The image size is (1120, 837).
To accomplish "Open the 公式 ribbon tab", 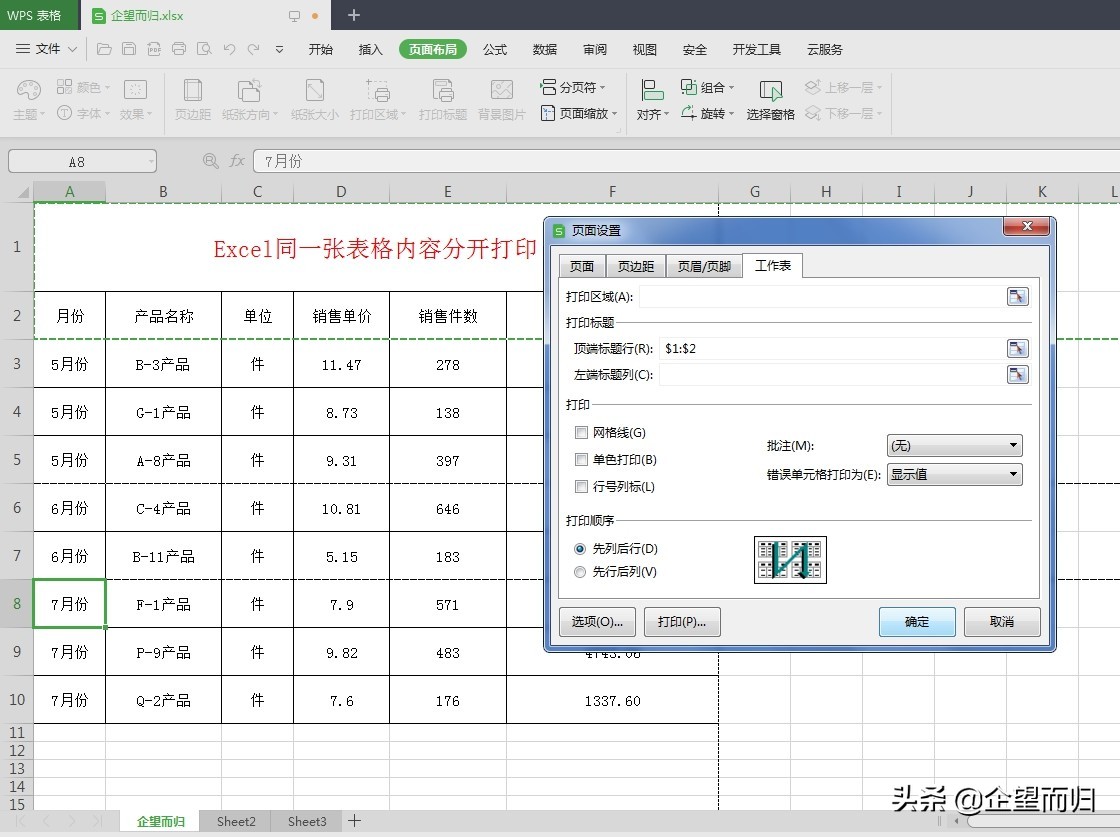I will pyautogui.click(x=495, y=49).
